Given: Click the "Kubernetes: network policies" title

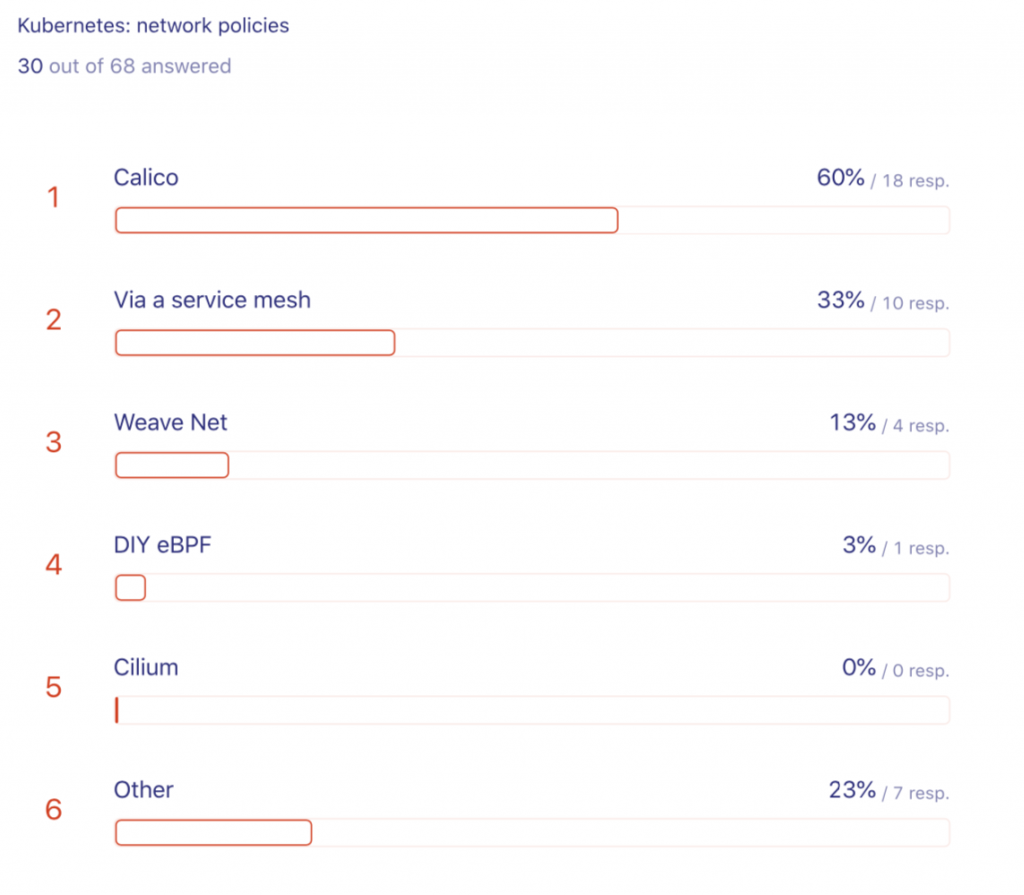Looking at the screenshot, I should 153,26.
